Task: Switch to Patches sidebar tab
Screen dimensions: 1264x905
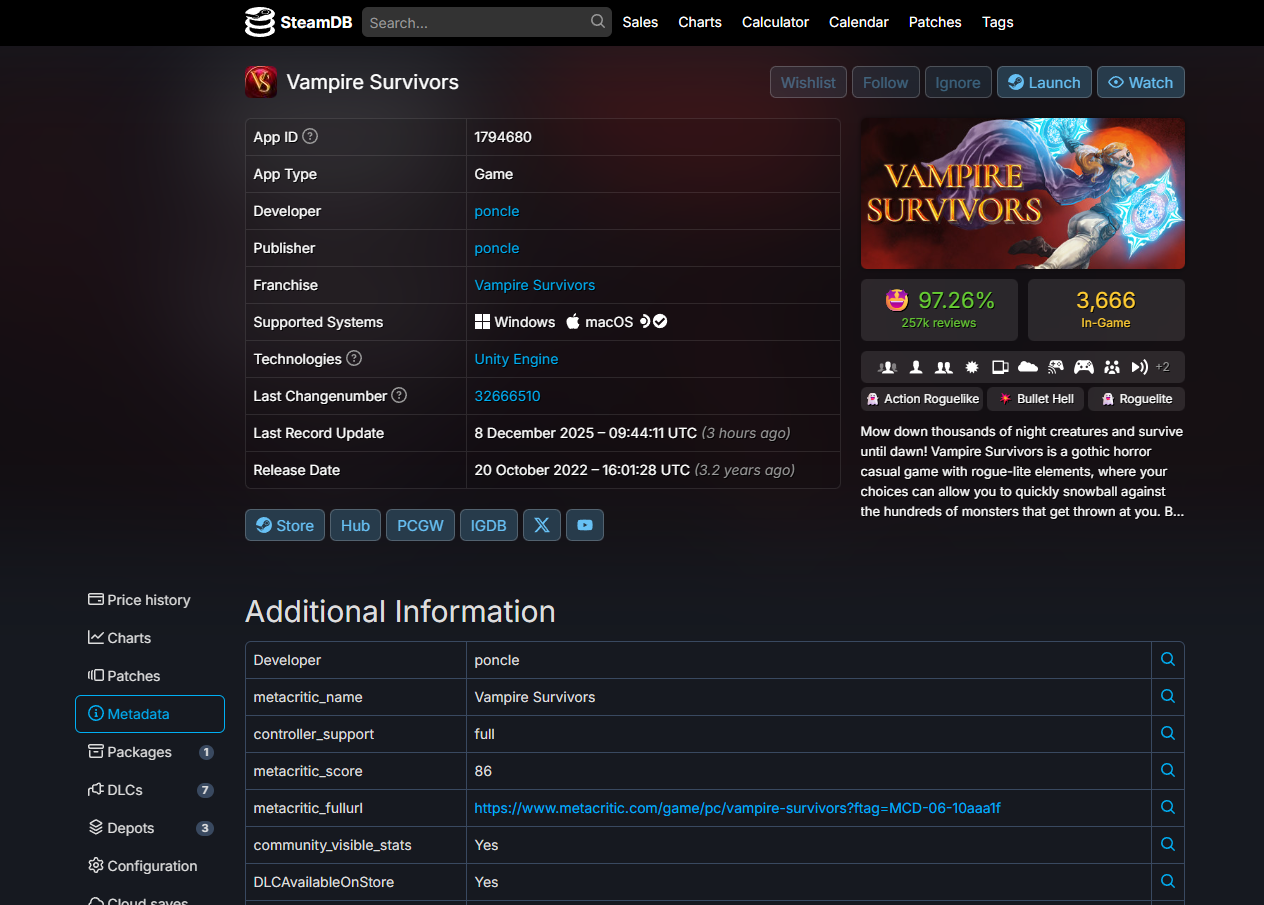Action: point(150,676)
